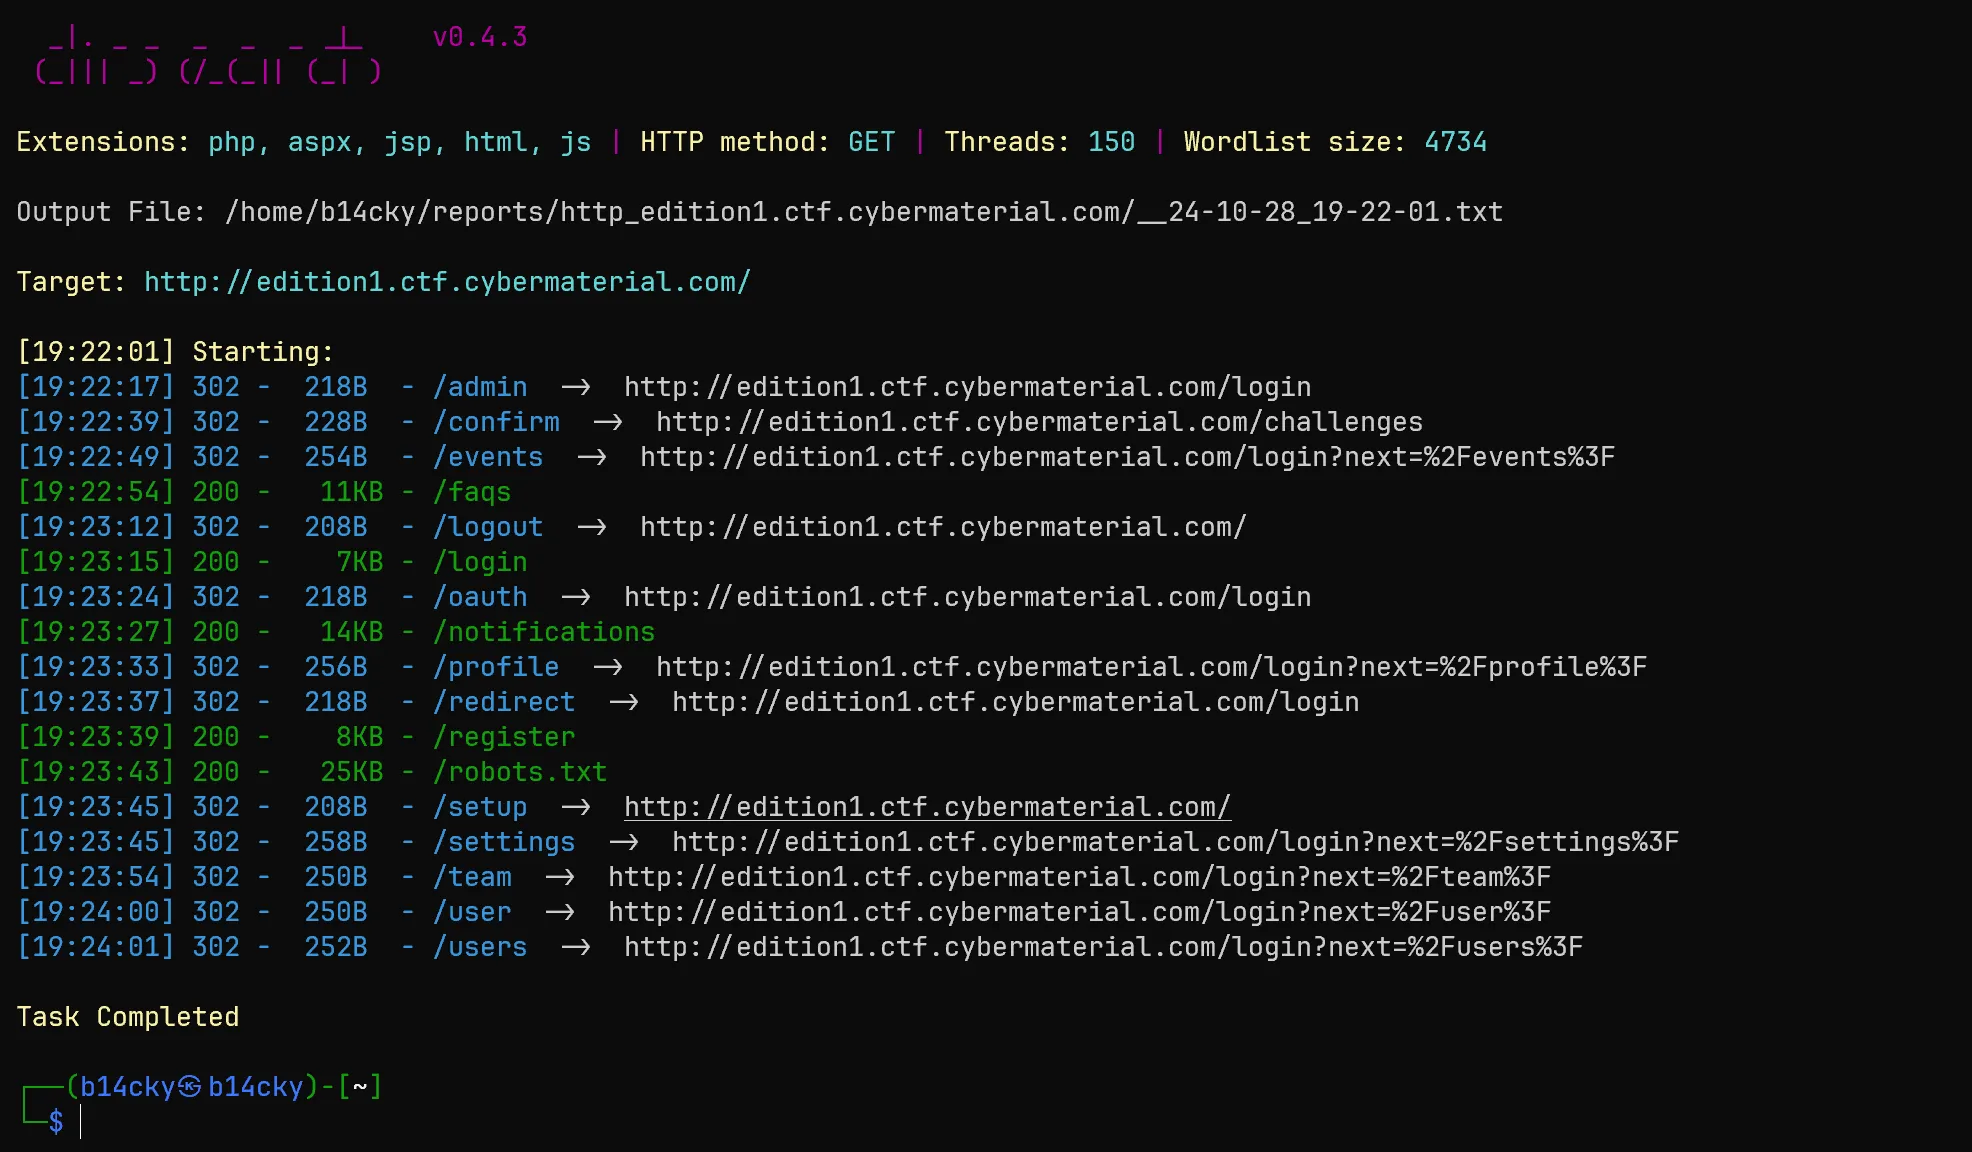Viewport: 1972px width, 1152px height.
Task: Click the /register path entry
Action: click(x=504, y=737)
